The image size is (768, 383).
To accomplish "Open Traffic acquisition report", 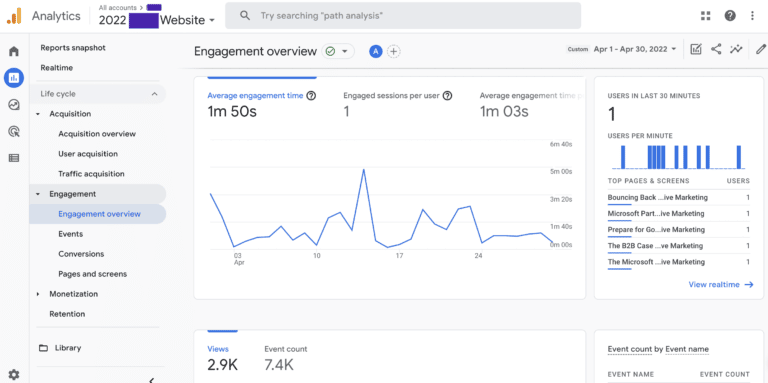I will point(91,174).
